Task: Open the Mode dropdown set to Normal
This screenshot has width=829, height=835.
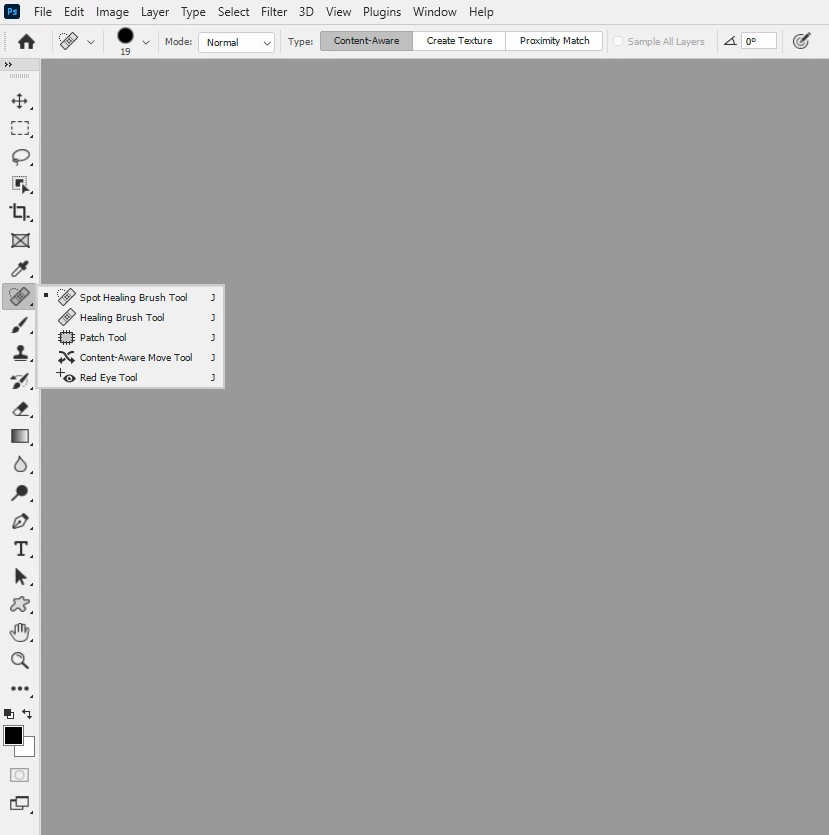Action: pyautogui.click(x=236, y=42)
